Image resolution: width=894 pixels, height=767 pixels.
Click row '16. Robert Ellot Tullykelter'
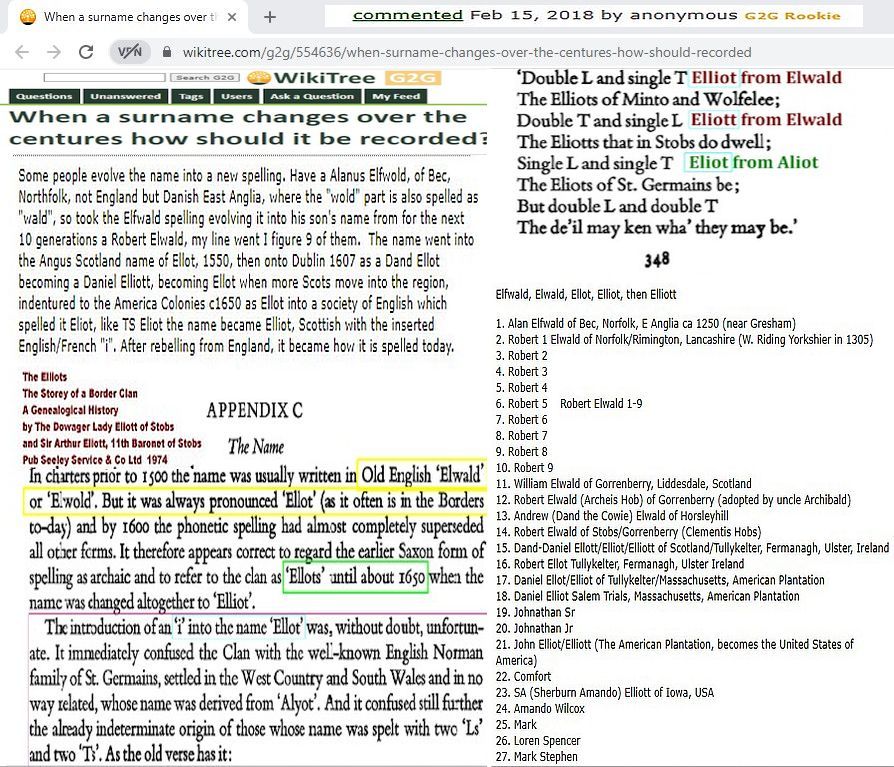(620, 564)
